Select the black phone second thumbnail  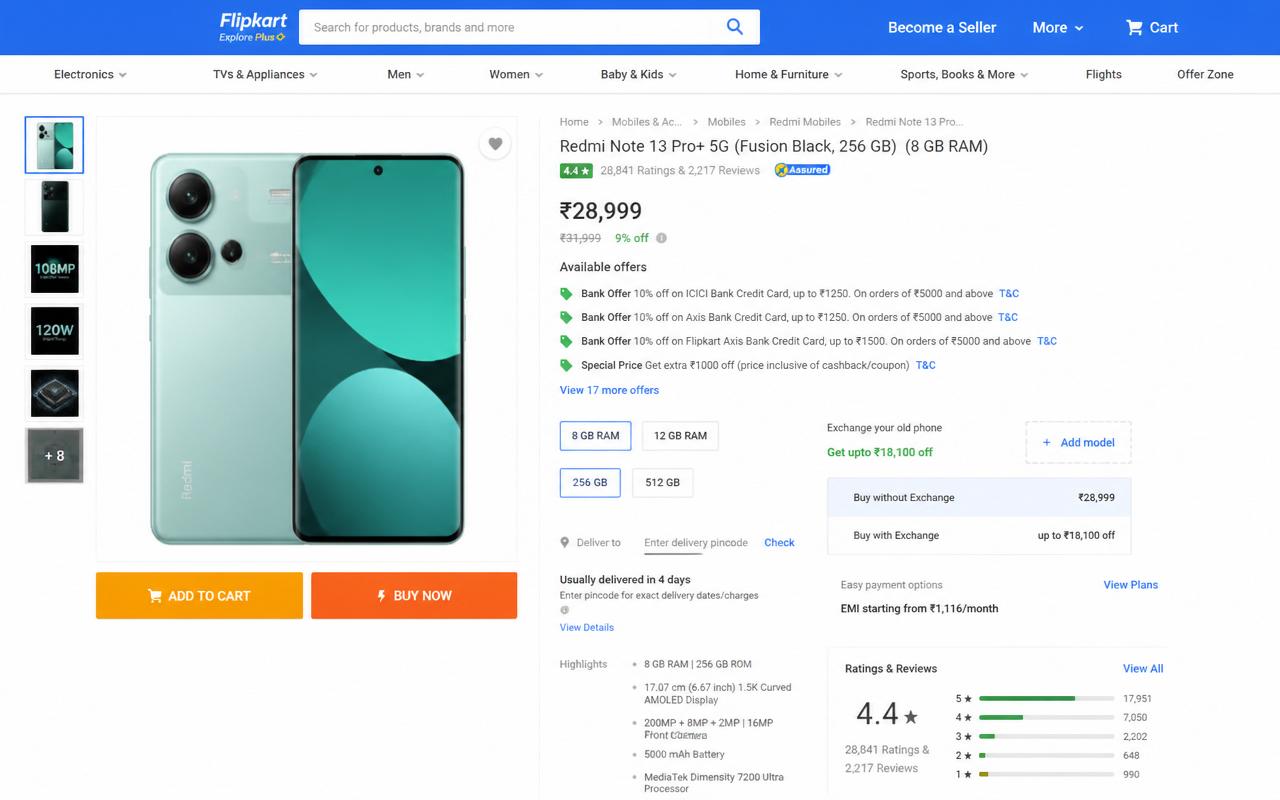(x=54, y=207)
